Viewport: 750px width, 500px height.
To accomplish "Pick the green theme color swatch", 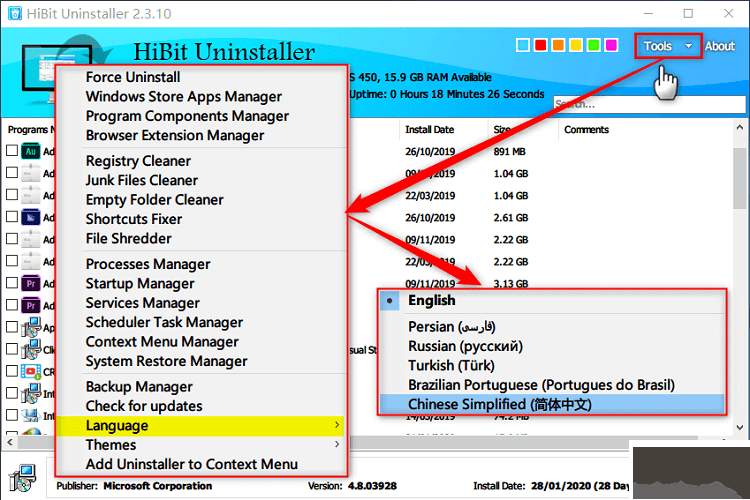I will (594, 45).
